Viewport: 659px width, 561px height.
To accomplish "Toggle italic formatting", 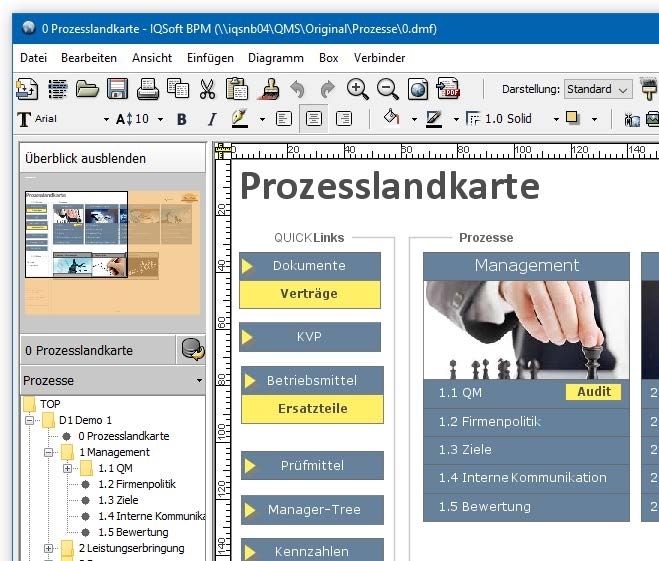I will point(212,119).
